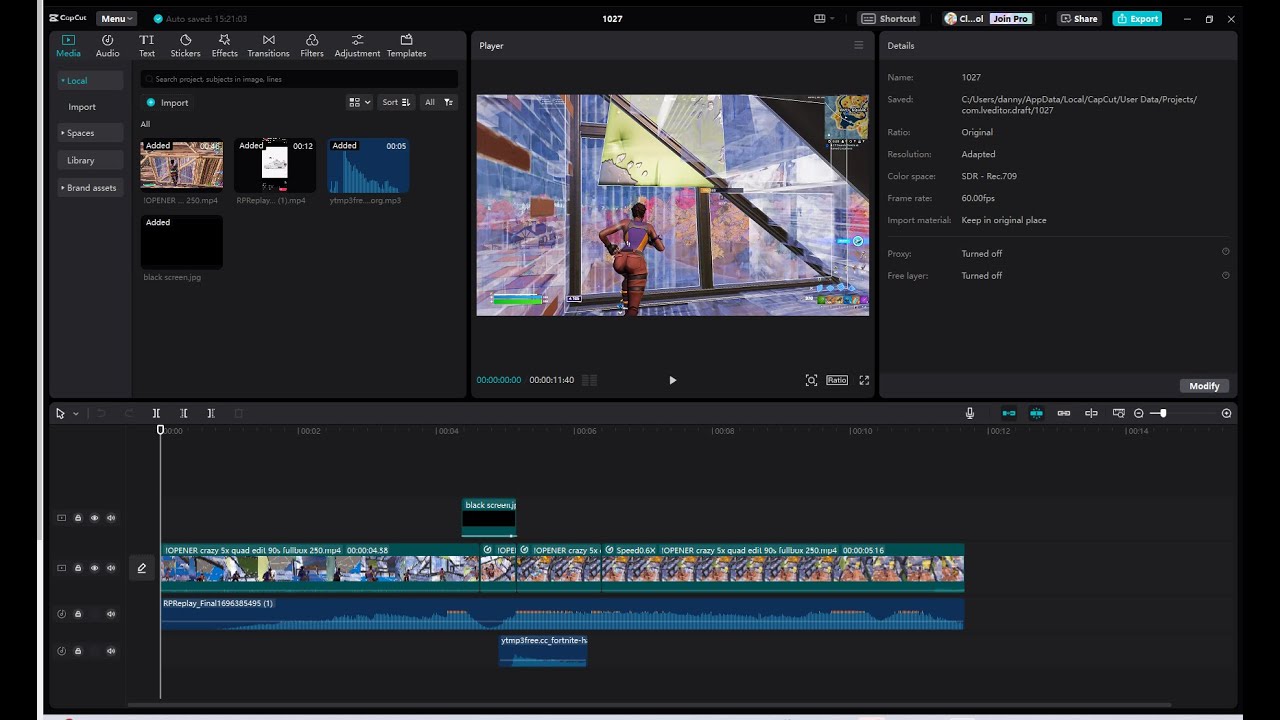Click the Join Pro button
Image resolution: width=1280 pixels, height=720 pixels.
point(1010,19)
